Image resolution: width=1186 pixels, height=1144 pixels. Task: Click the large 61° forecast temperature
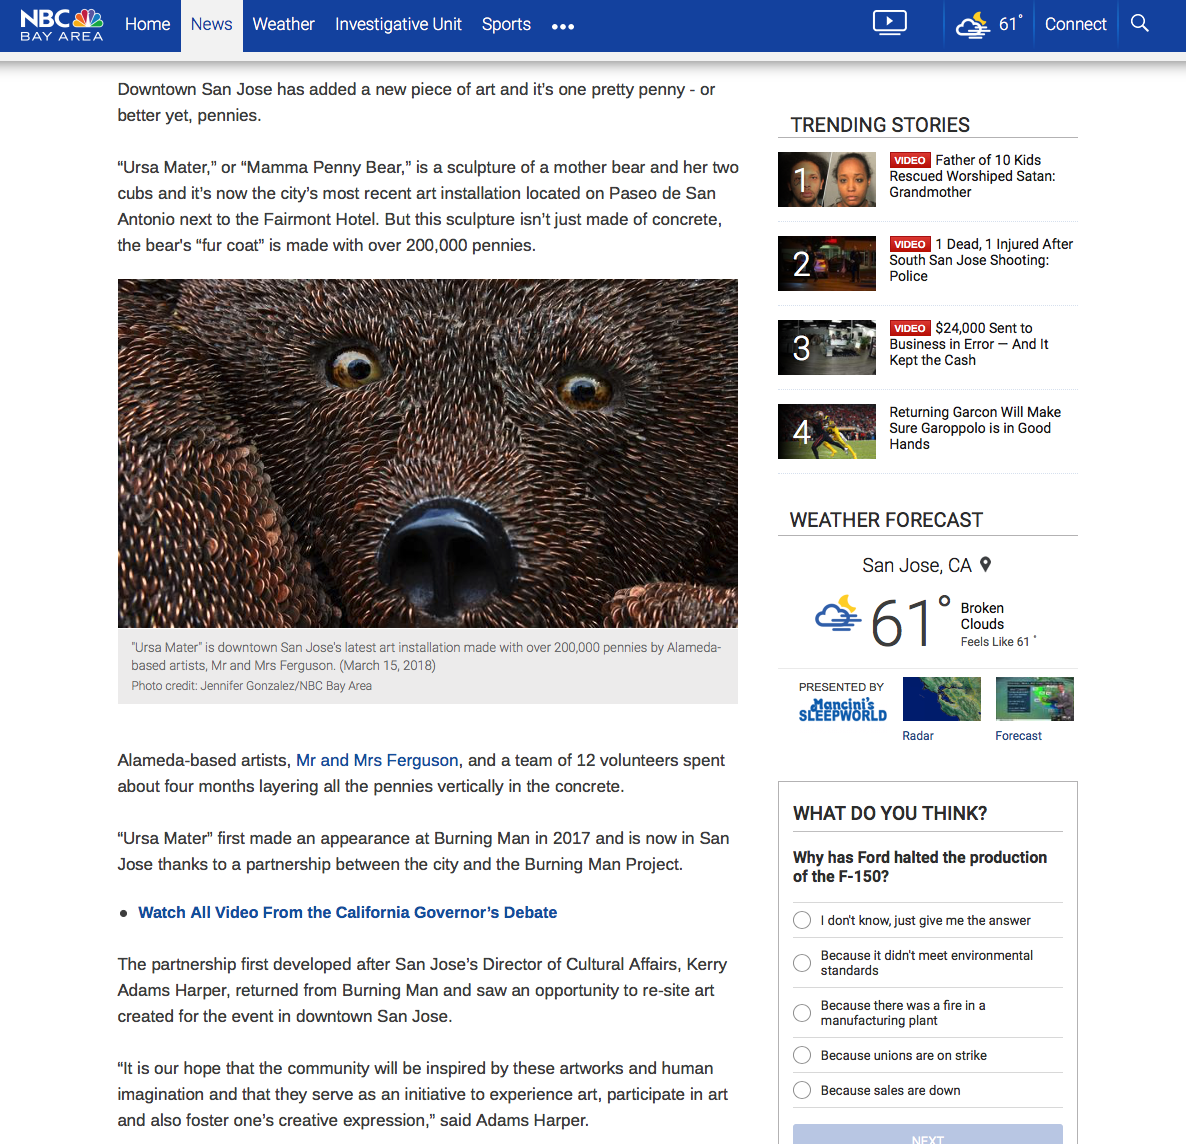coord(910,622)
